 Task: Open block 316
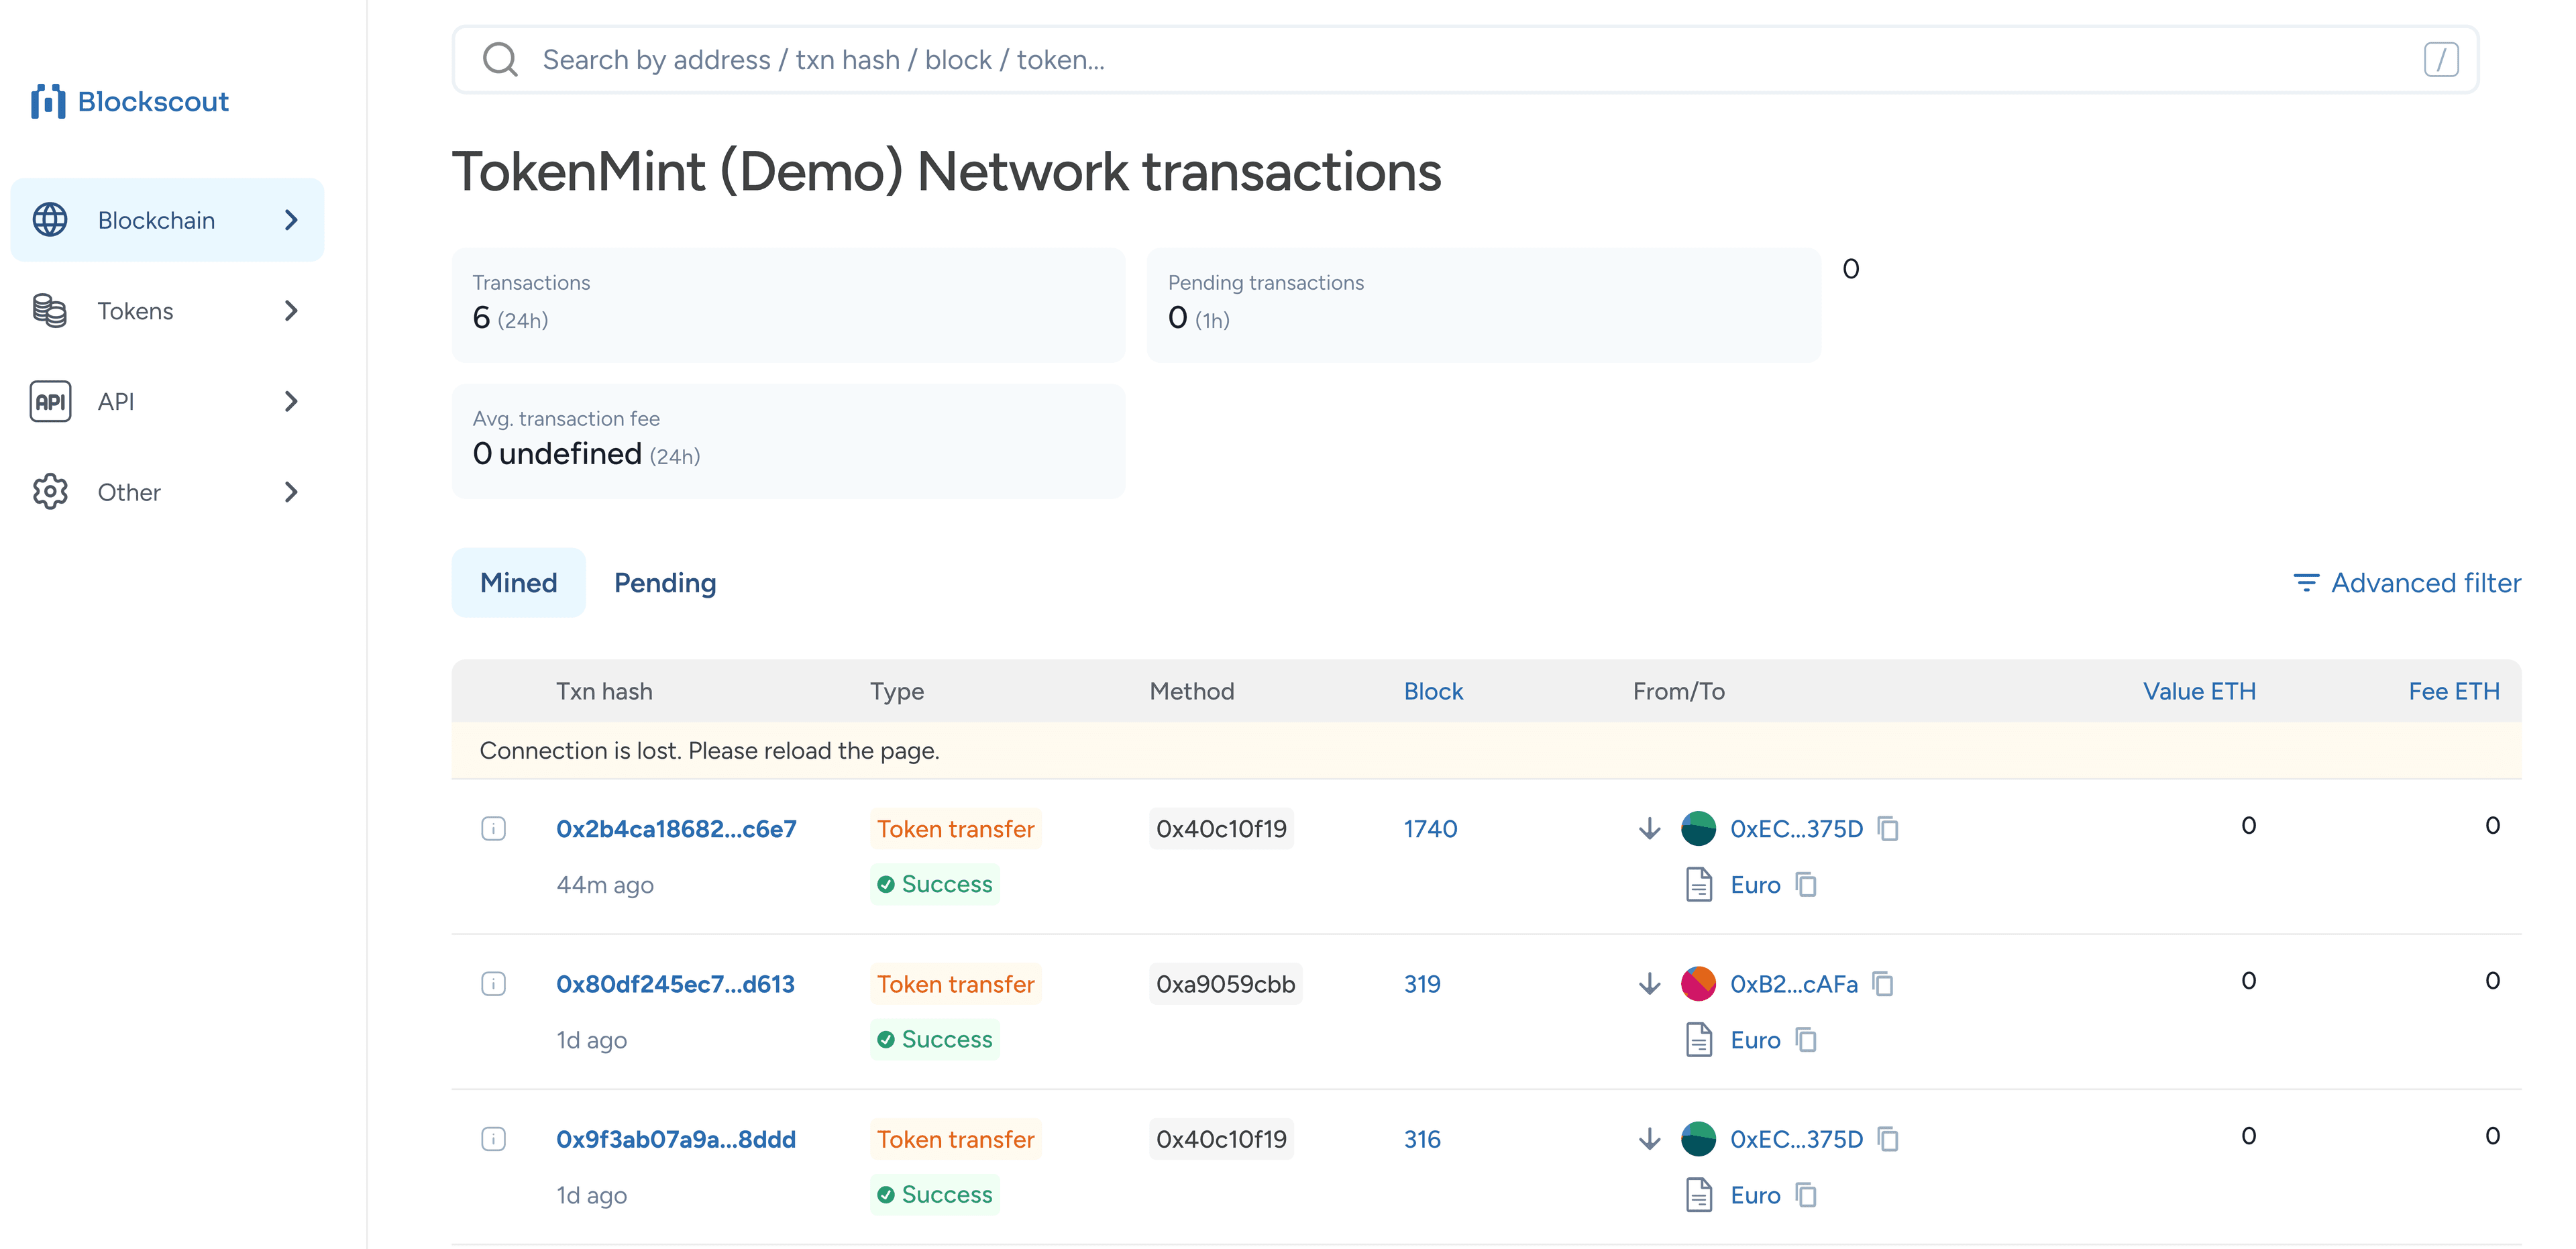[1422, 1139]
